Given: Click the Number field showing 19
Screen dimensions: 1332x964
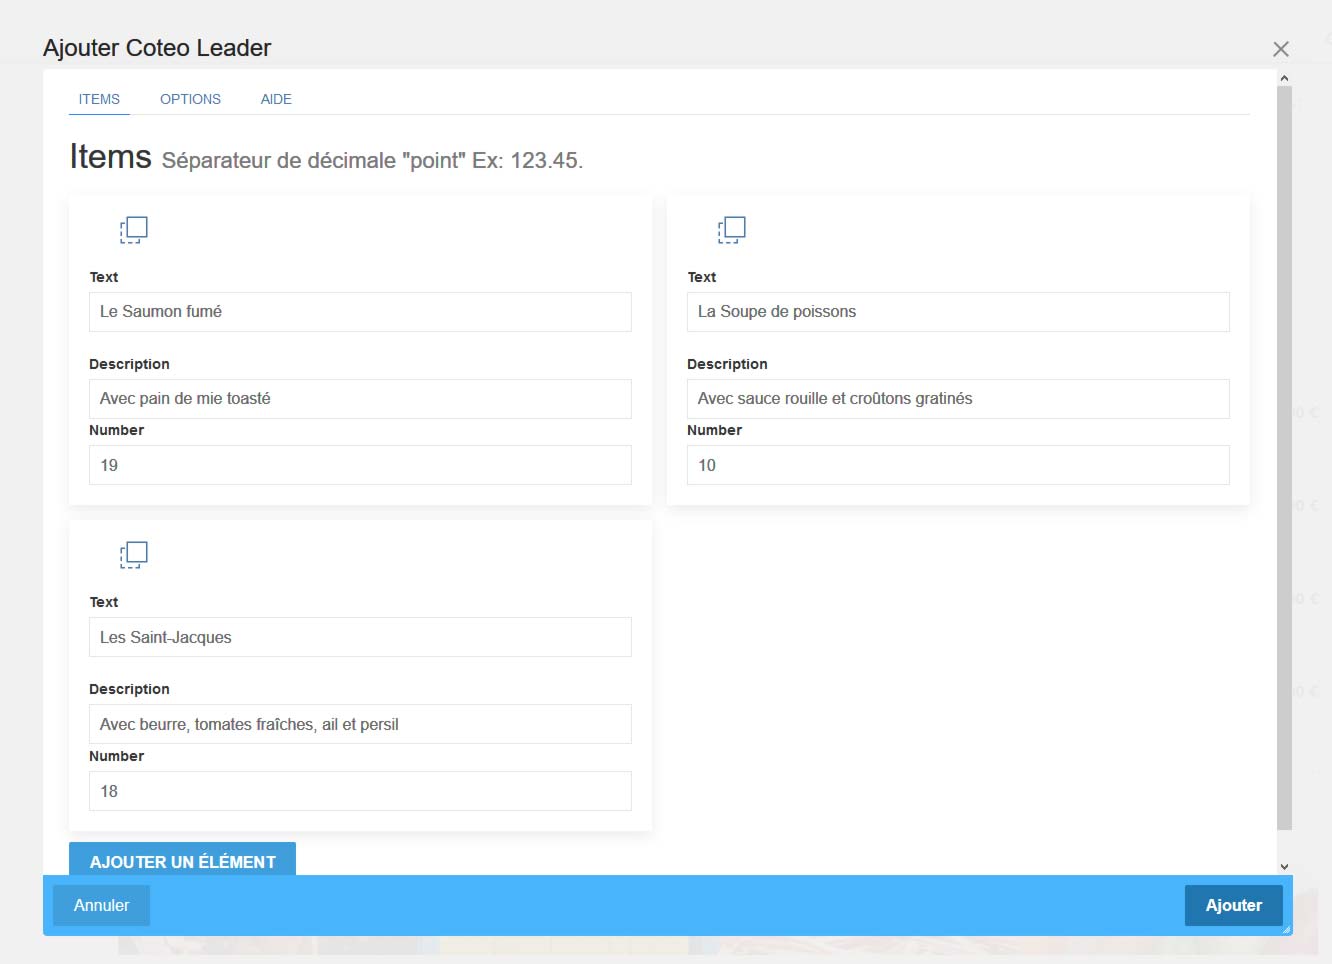Looking at the screenshot, I should coord(360,465).
